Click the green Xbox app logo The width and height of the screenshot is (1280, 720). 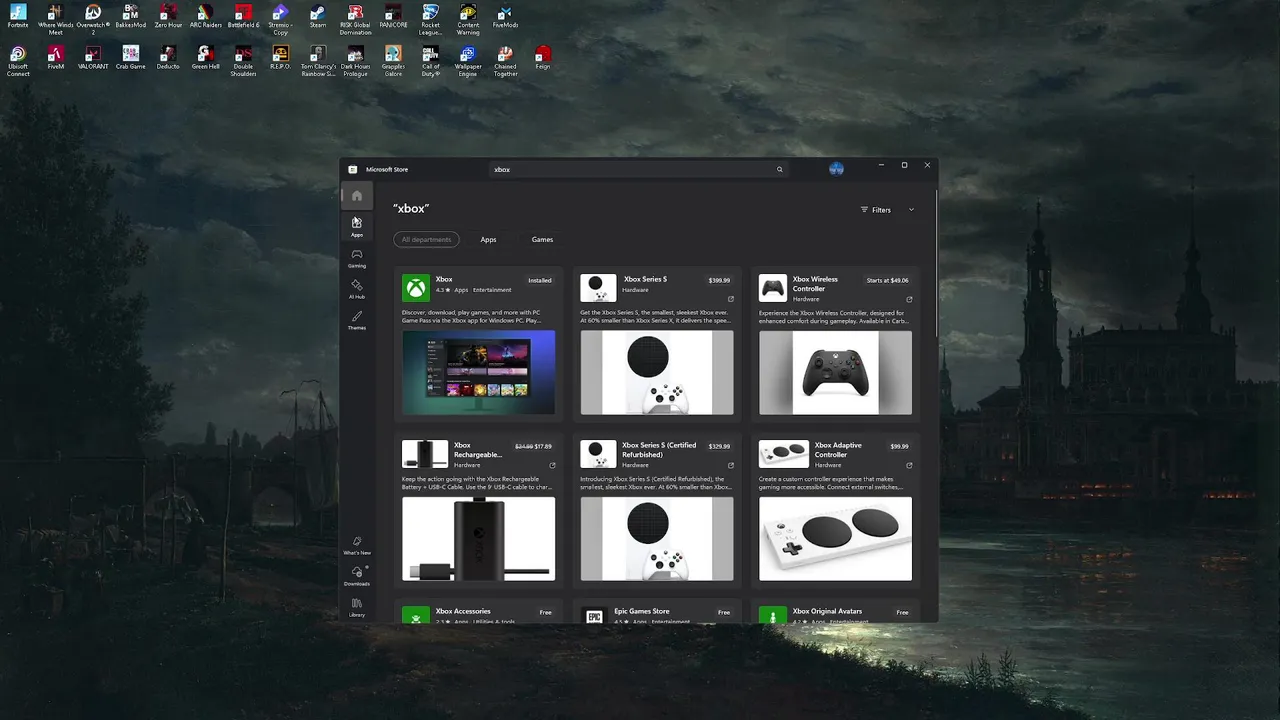pyautogui.click(x=416, y=288)
